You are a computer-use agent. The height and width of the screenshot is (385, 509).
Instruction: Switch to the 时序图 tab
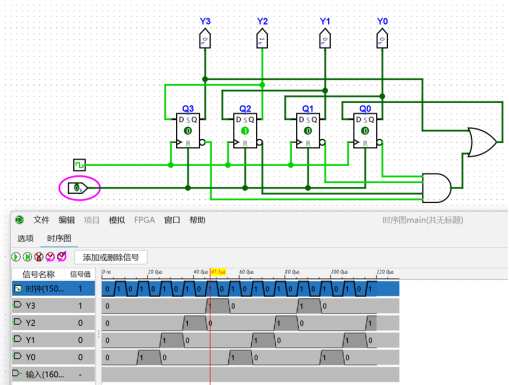pos(59,238)
